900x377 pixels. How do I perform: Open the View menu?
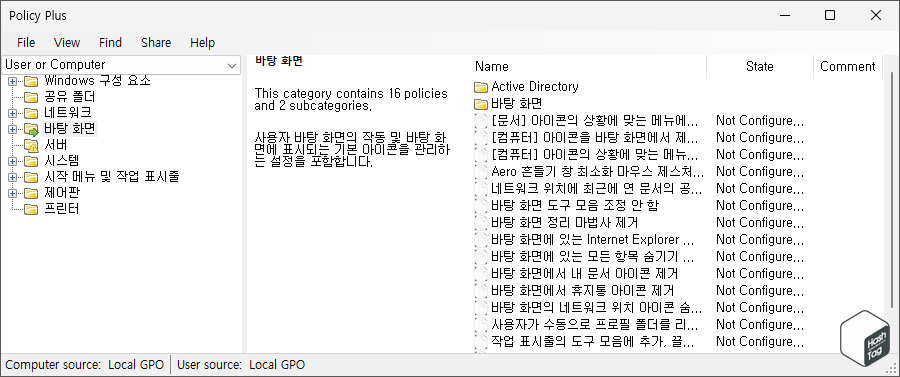(x=67, y=42)
